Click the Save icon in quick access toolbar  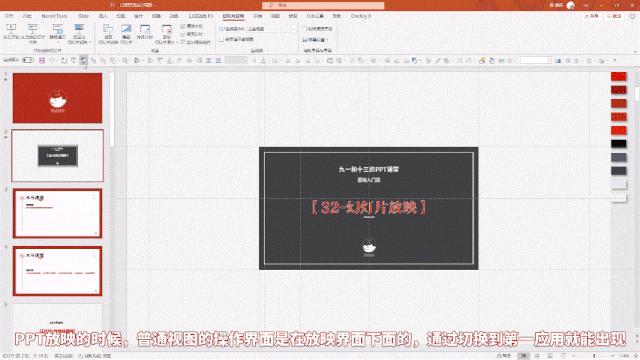tap(42, 60)
